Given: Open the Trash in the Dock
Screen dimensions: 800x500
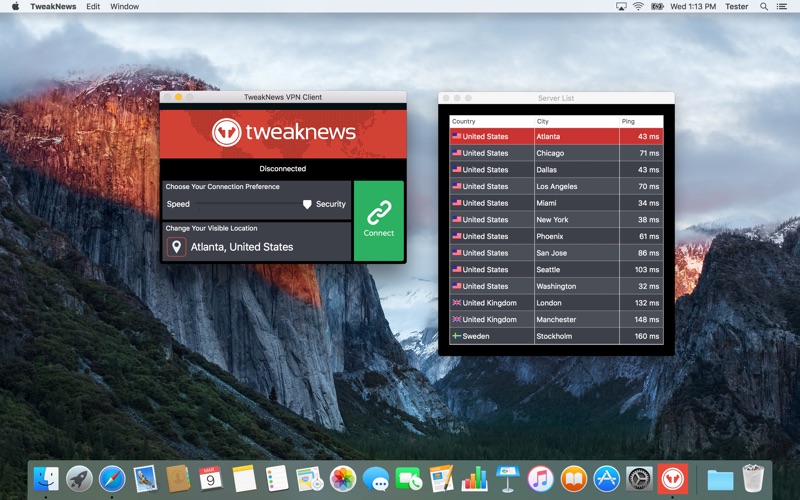Looking at the screenshot, I should pyautogui.click(x=753, y=478).
